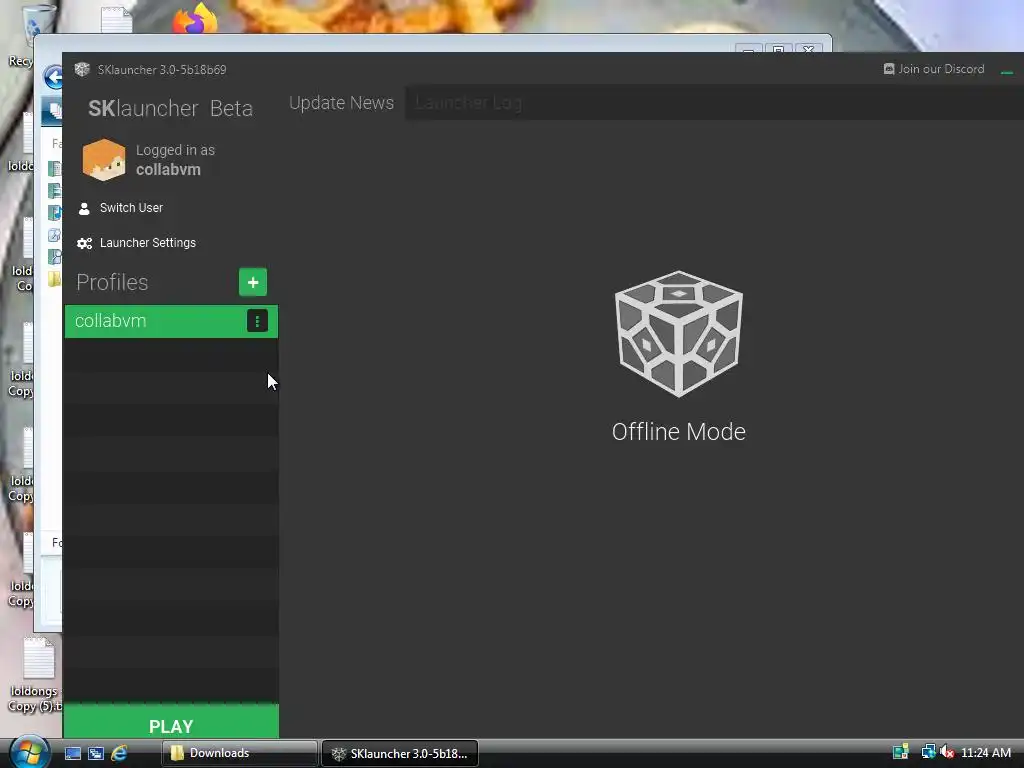The width and height of the screenshot is (1024, 768).
Task: Click the muted volume tray icon
Action: pos(947,752)
